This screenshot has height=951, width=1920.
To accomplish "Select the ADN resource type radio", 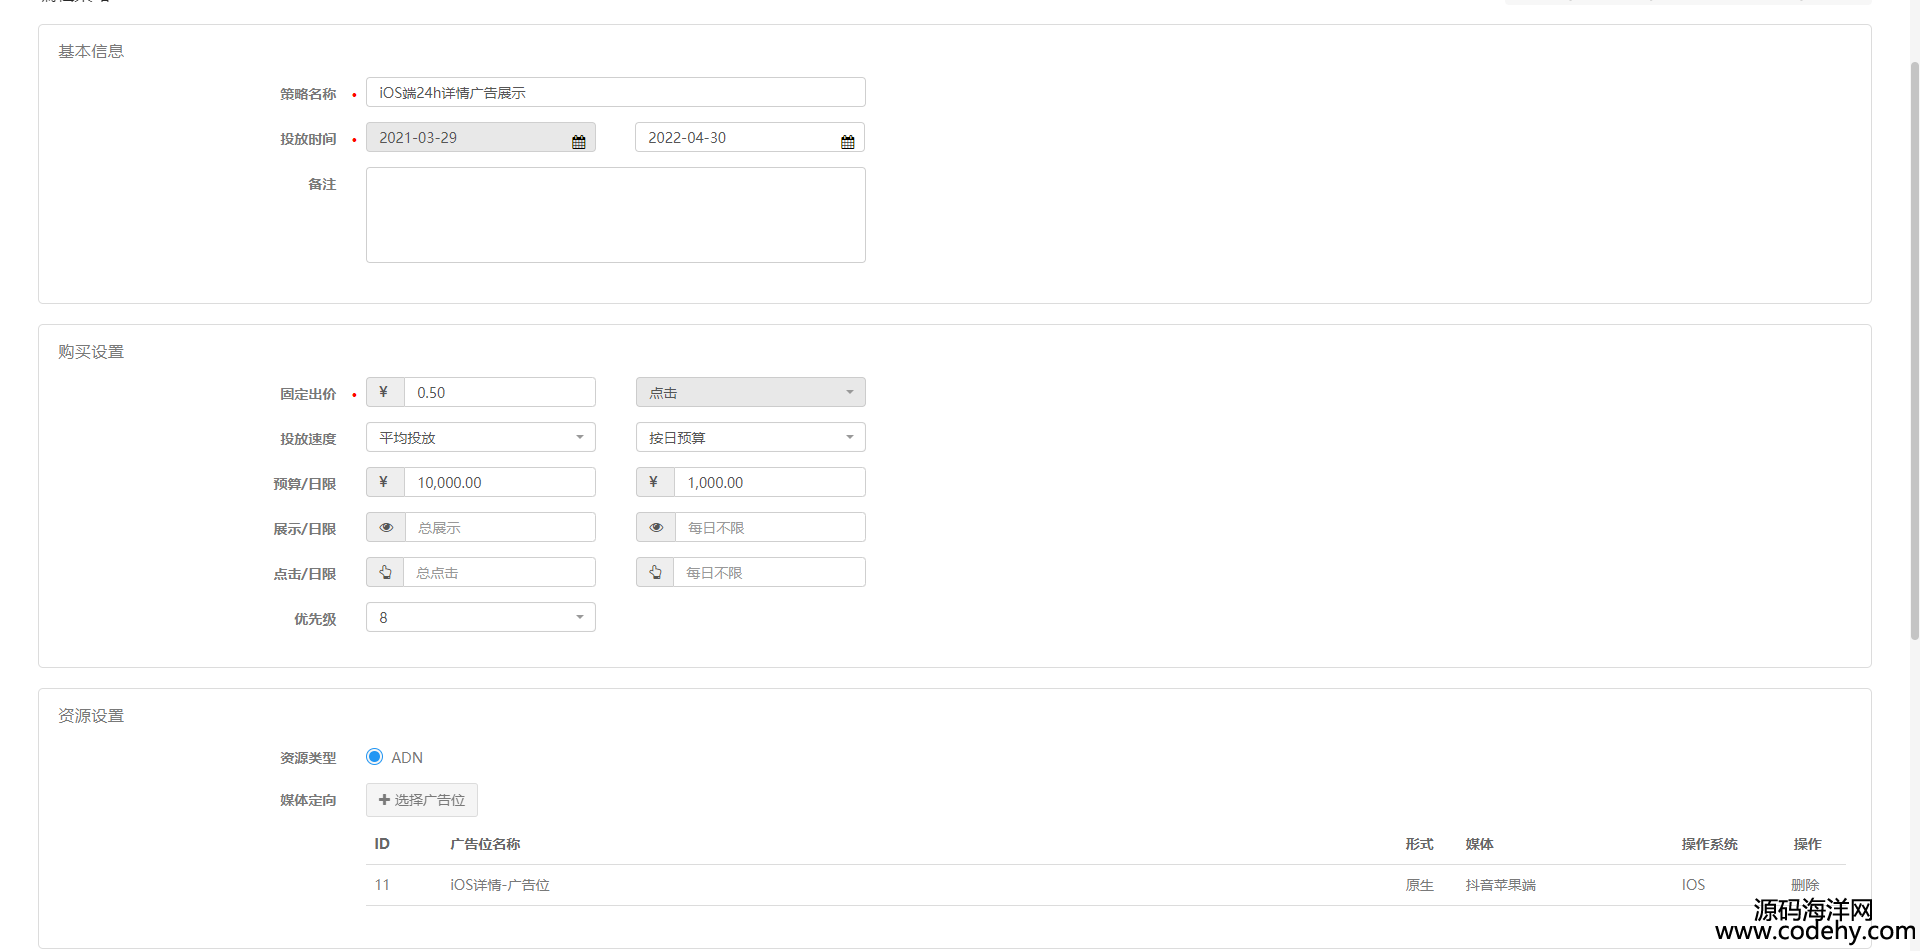I will pos(375,757).
